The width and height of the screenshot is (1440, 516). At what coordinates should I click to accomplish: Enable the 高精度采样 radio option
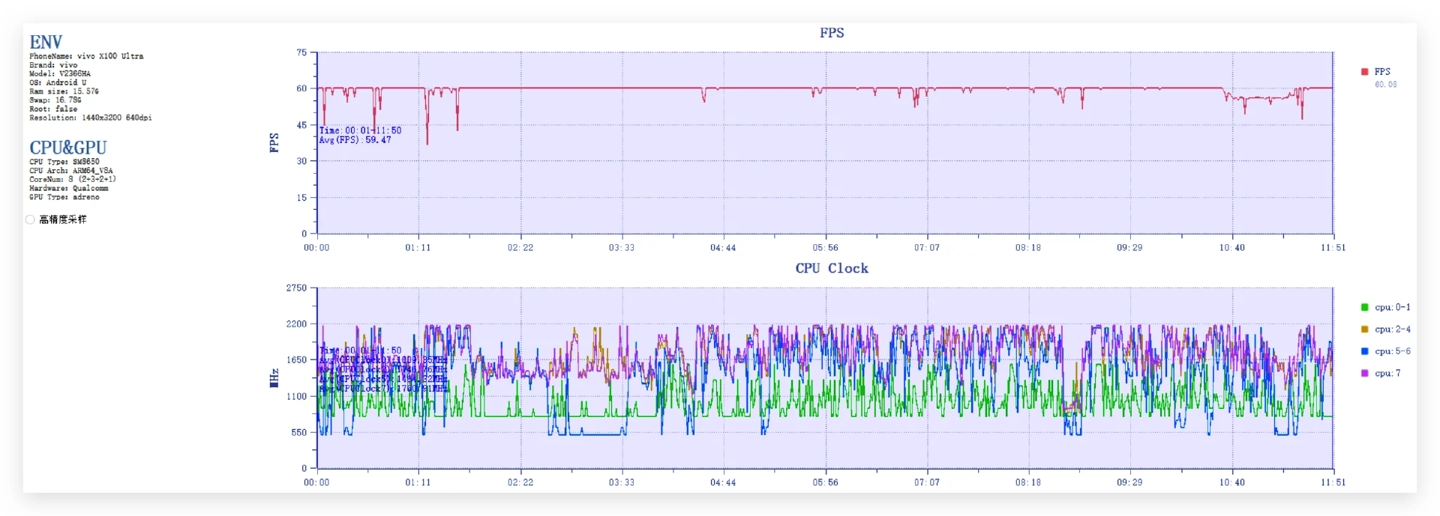(x=30, y=219)
